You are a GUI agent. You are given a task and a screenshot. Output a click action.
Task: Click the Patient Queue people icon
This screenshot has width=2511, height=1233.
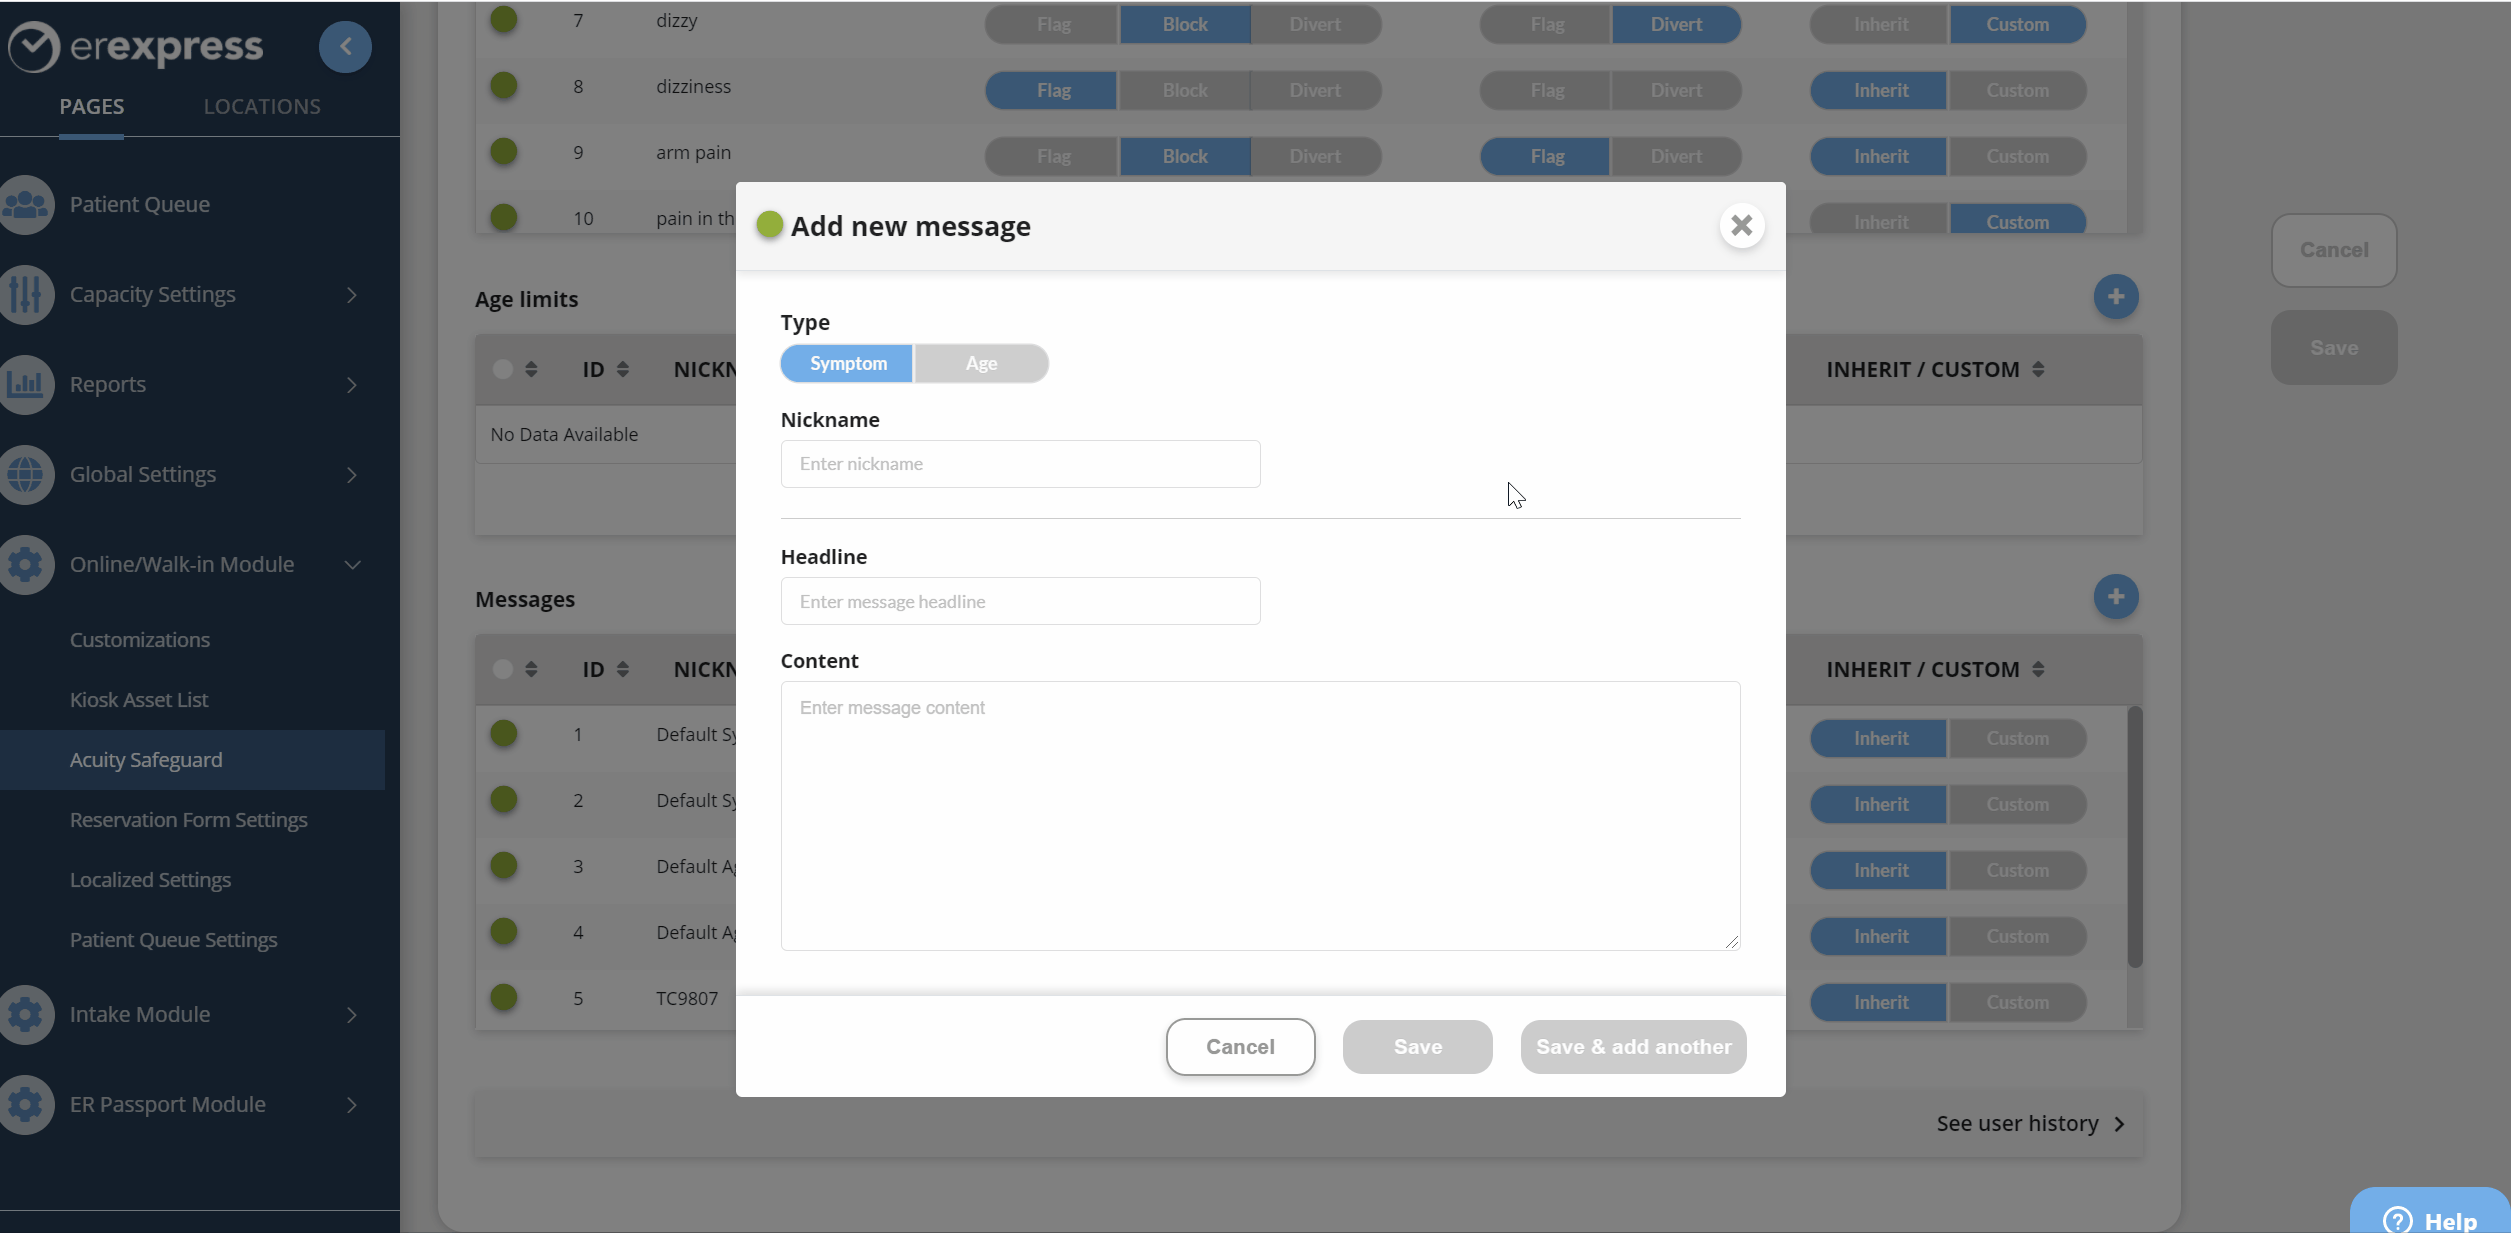point(26,204)
